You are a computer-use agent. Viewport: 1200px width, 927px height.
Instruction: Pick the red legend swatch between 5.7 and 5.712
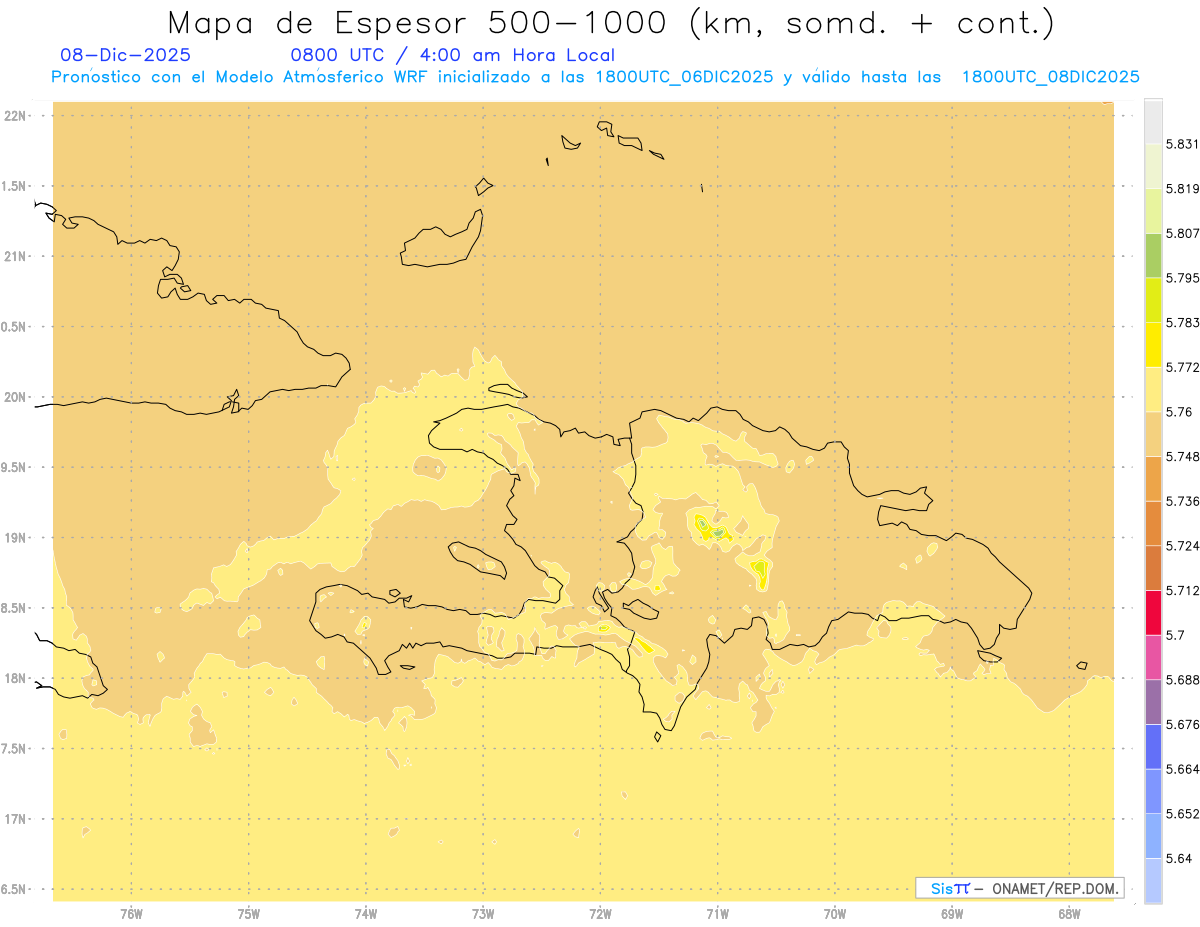tap(1153, 612)
